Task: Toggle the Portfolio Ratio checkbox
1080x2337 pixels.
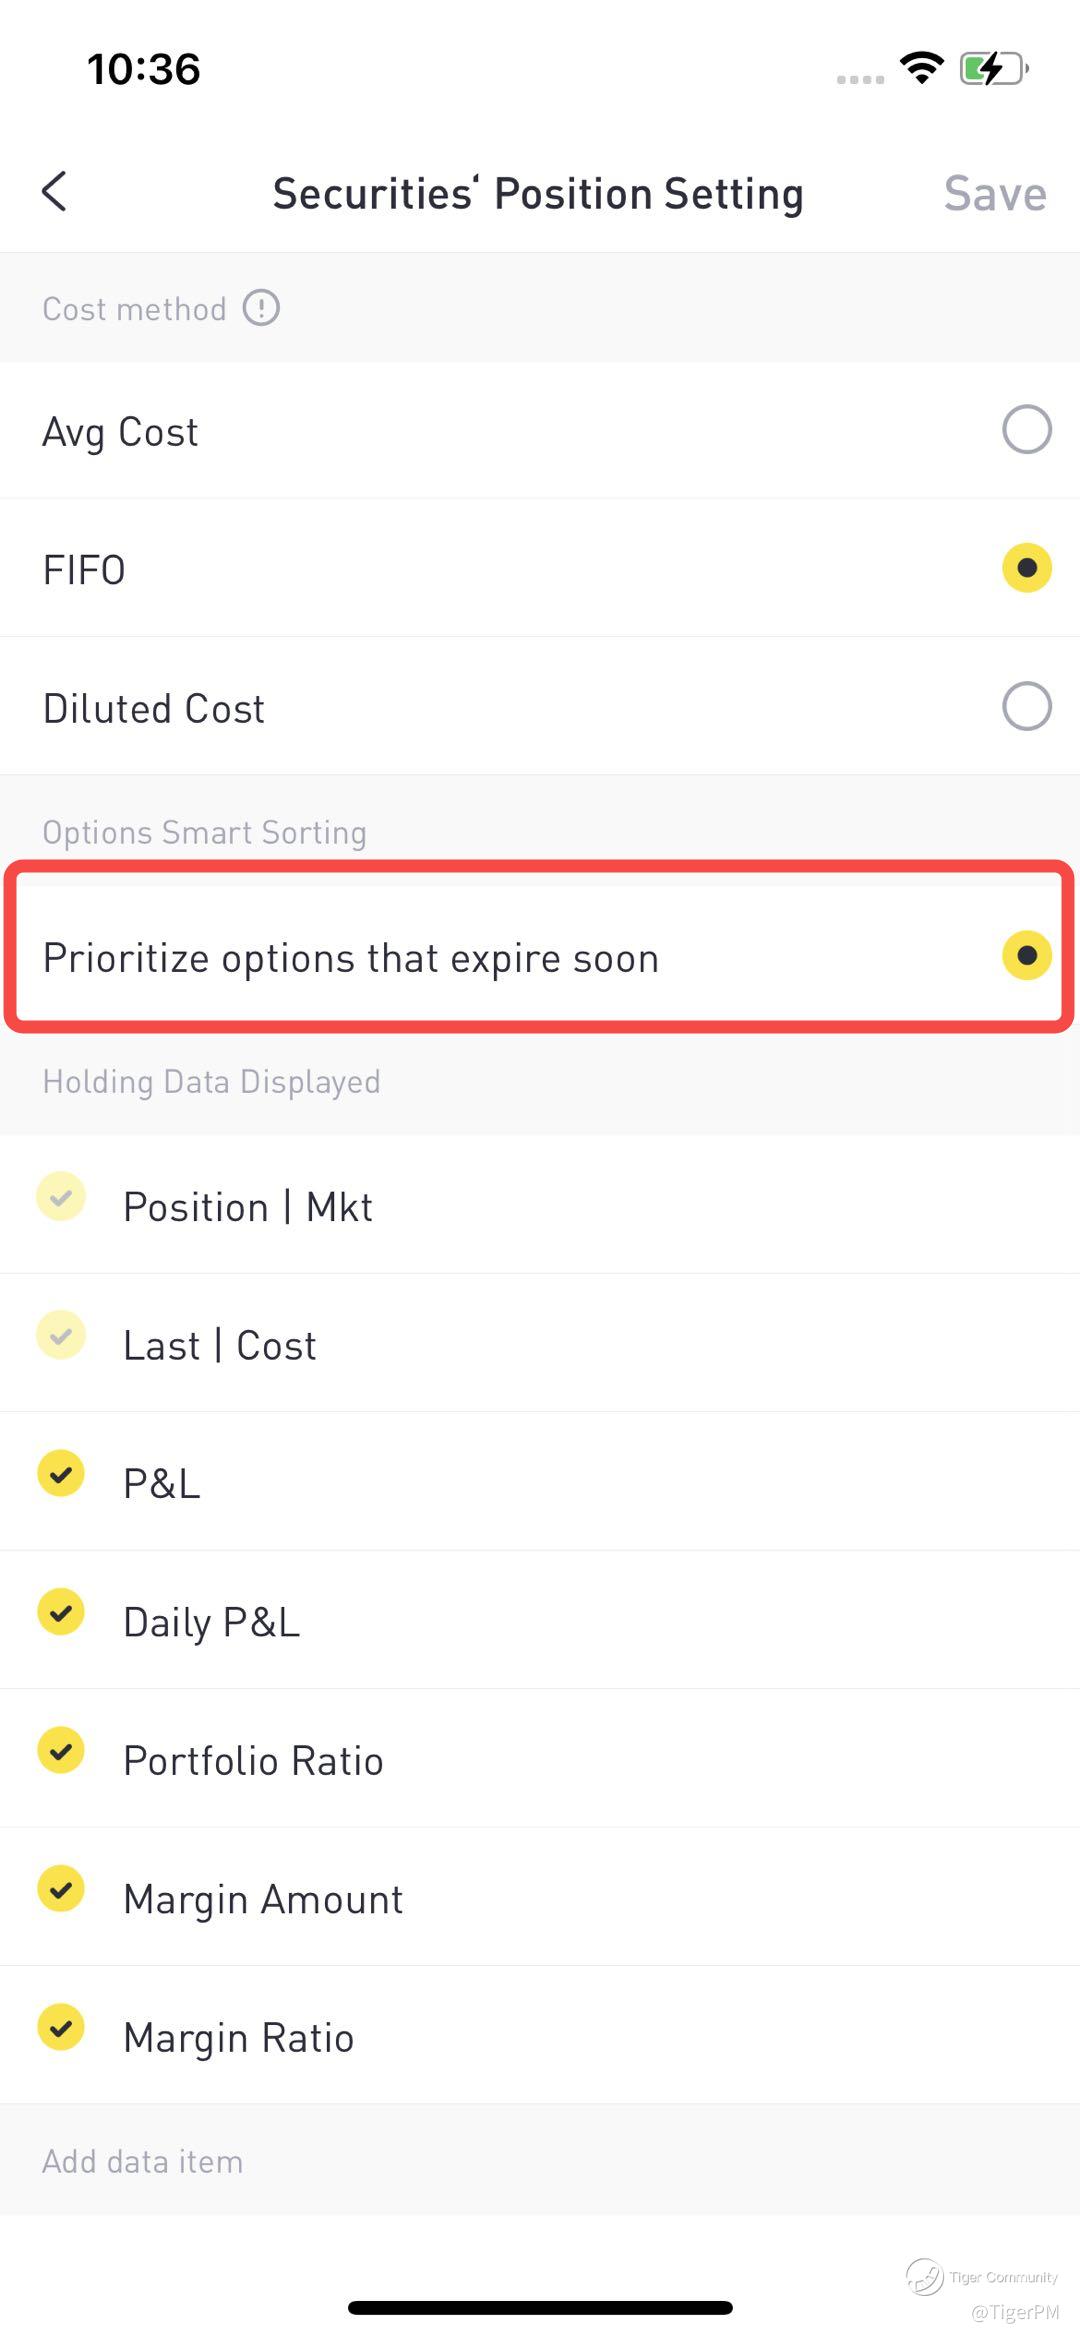Action: pos(61,1751)
